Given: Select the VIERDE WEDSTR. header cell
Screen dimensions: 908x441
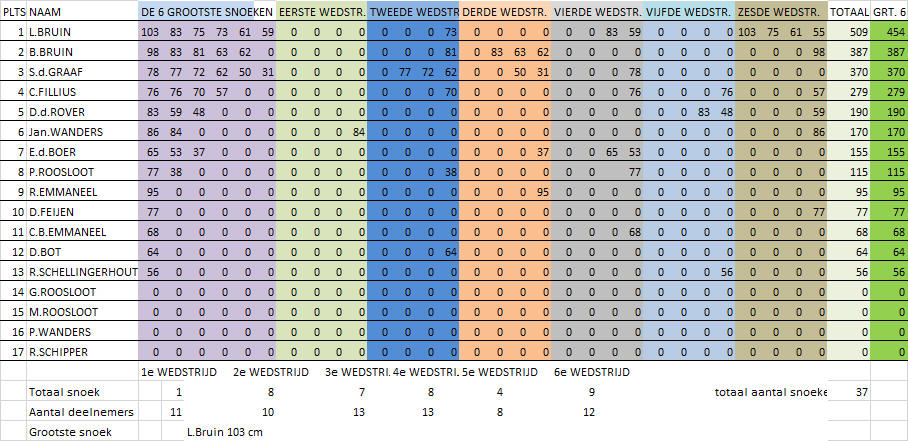Looking at the screenshot, I should point(597,12).
